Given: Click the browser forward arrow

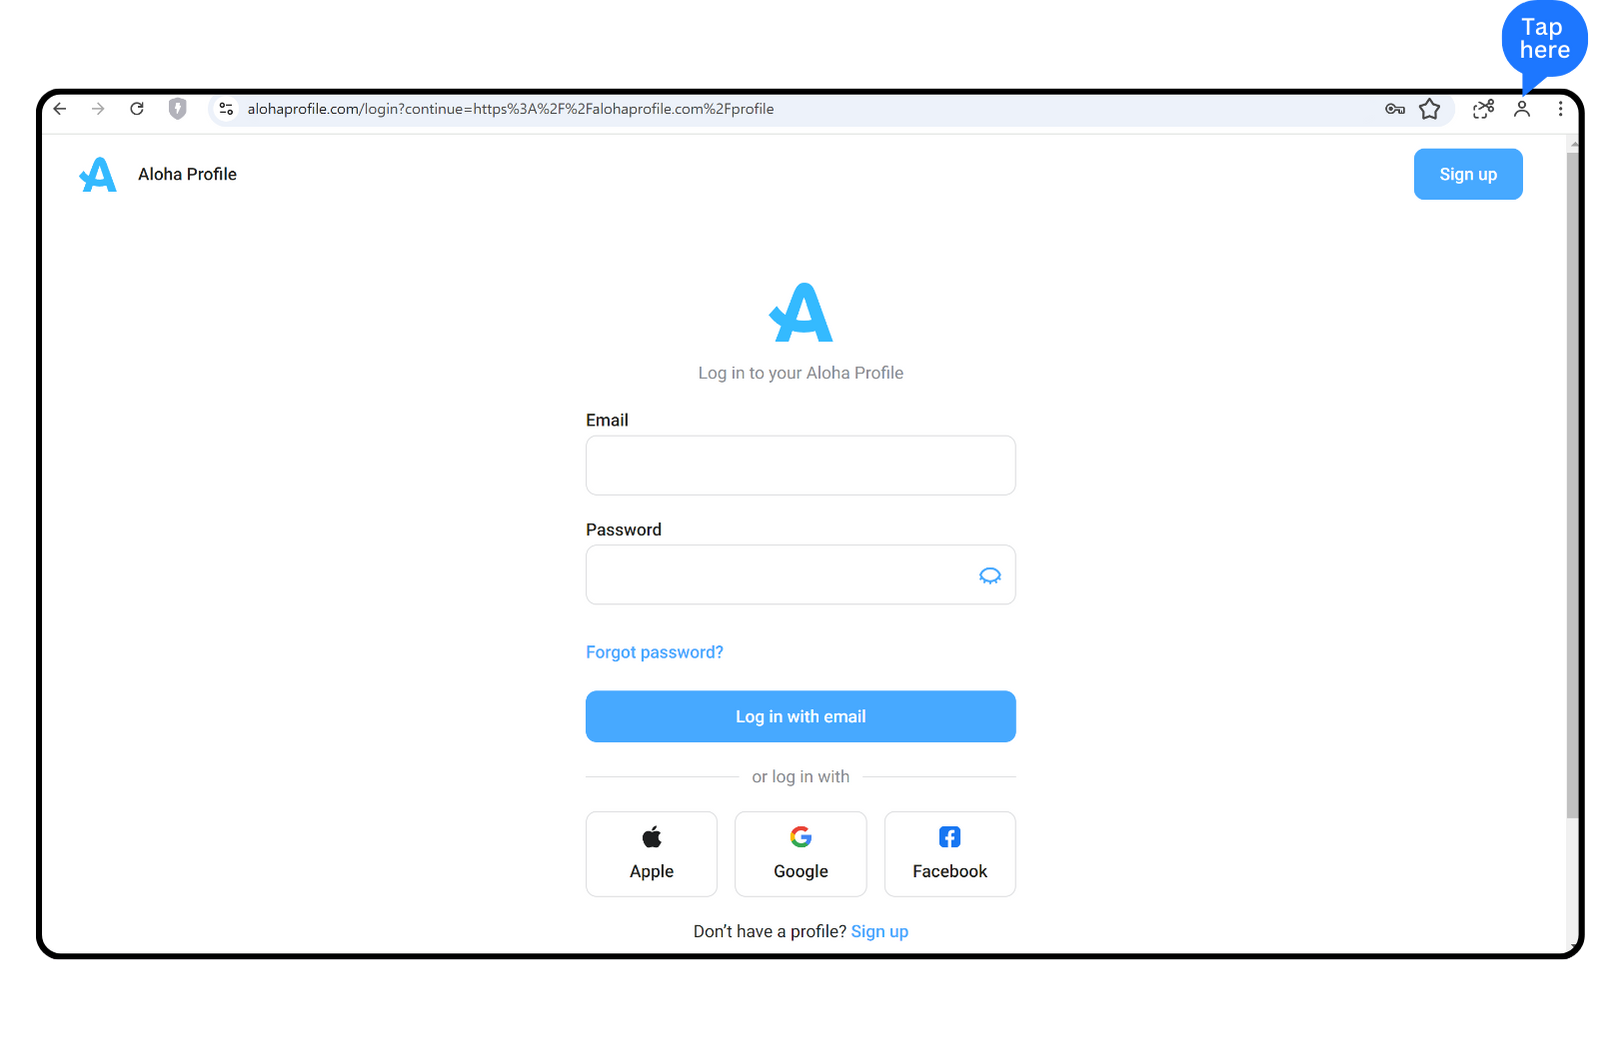Looking at the screenshot, I should point(98,109).
